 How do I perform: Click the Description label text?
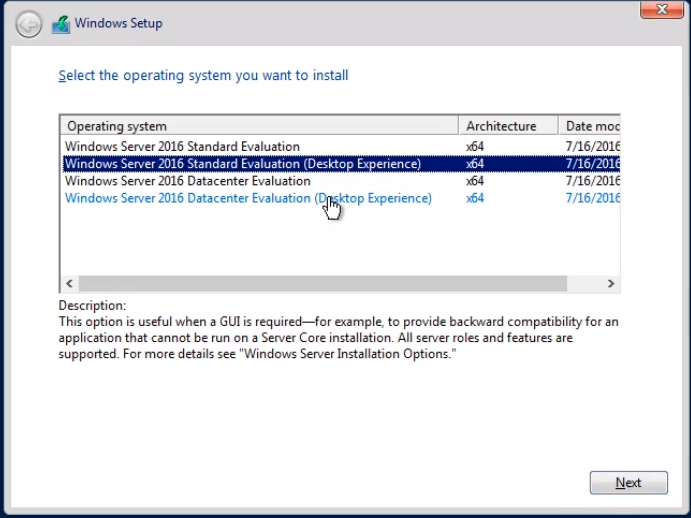(92, 305)
